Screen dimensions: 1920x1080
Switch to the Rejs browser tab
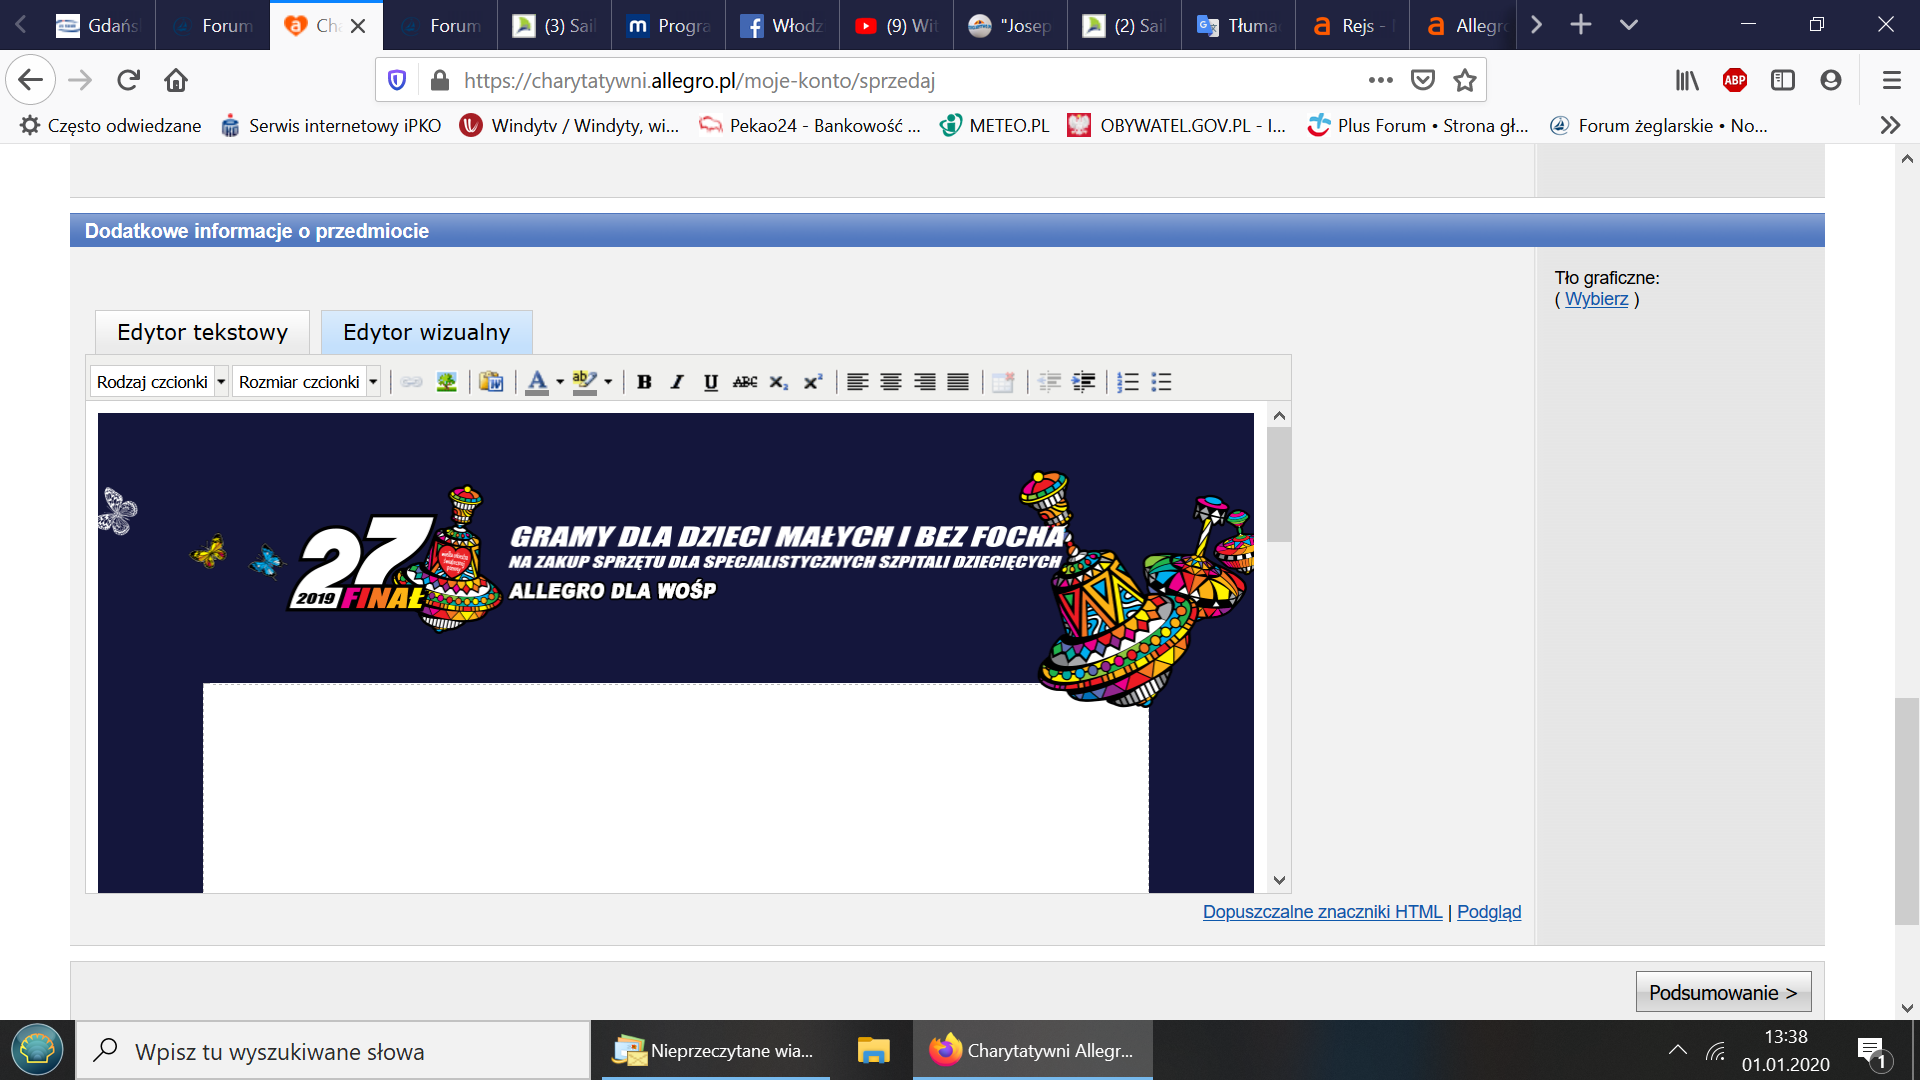(1352, 25)
